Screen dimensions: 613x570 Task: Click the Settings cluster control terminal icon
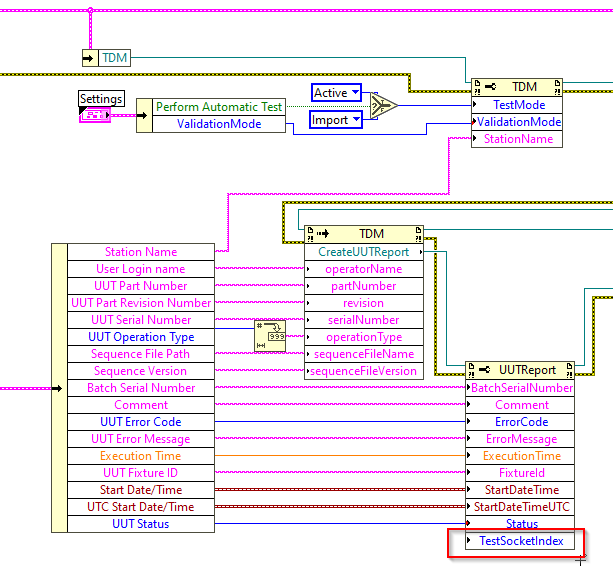coord(95,115)
